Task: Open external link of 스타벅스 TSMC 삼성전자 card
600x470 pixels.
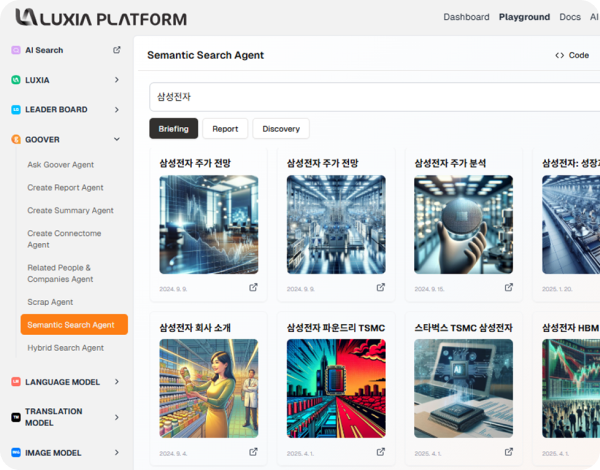Action: click(x=509, y=452)
